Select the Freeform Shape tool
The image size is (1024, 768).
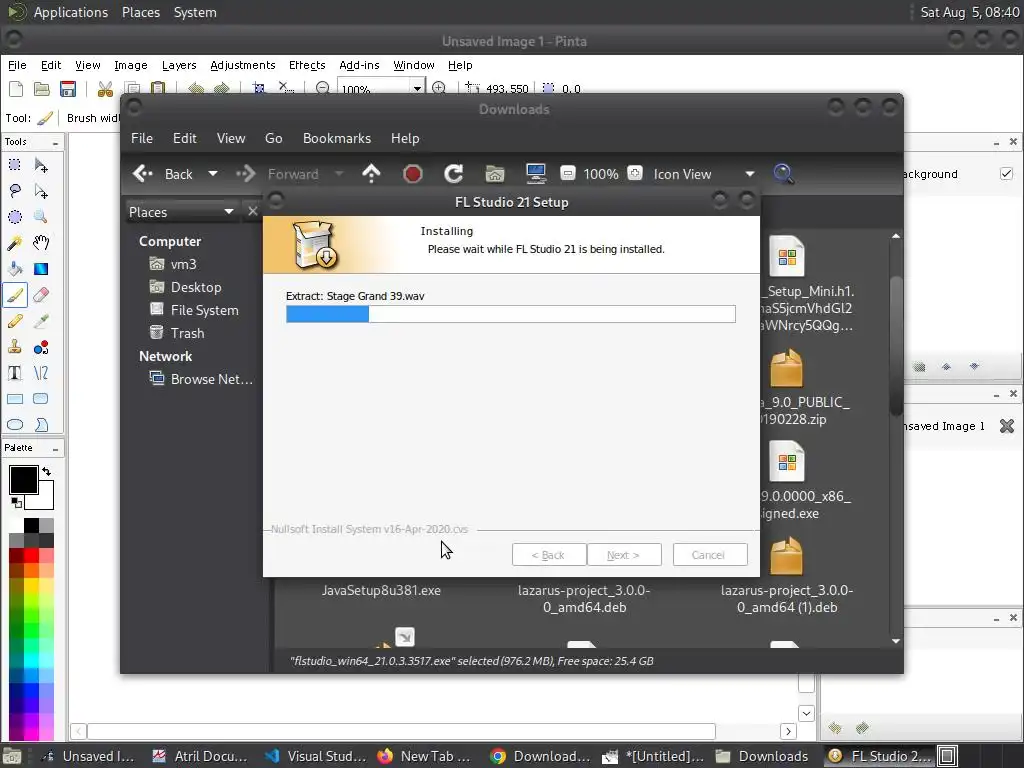click(41, 424)
